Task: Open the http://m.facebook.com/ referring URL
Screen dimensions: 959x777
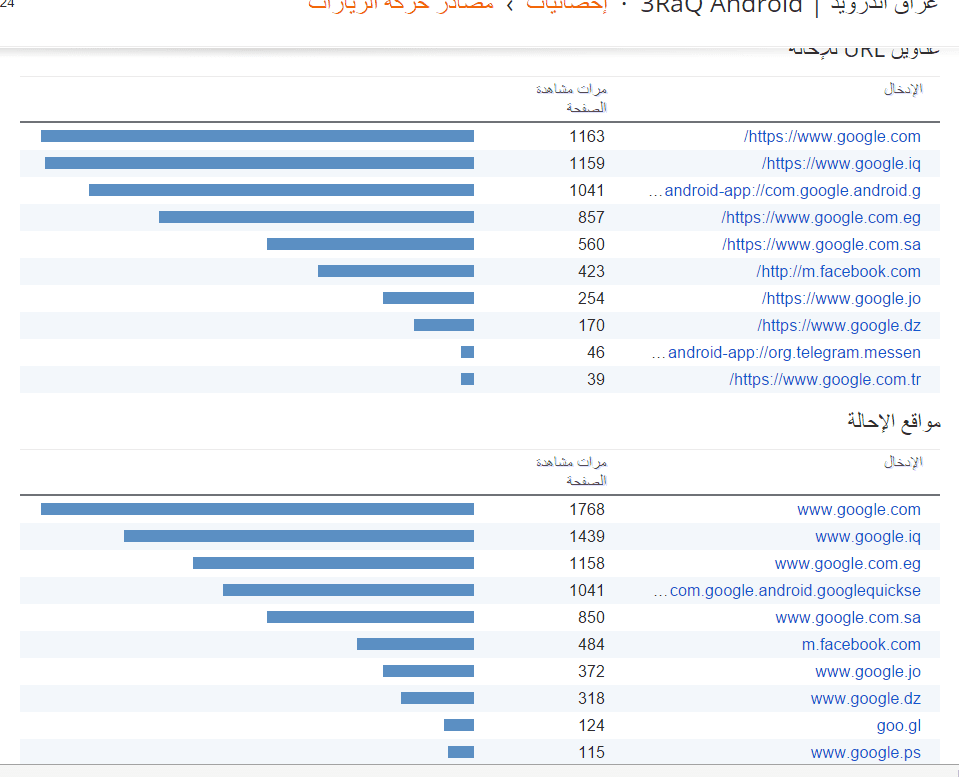Action: pos(838,271)
